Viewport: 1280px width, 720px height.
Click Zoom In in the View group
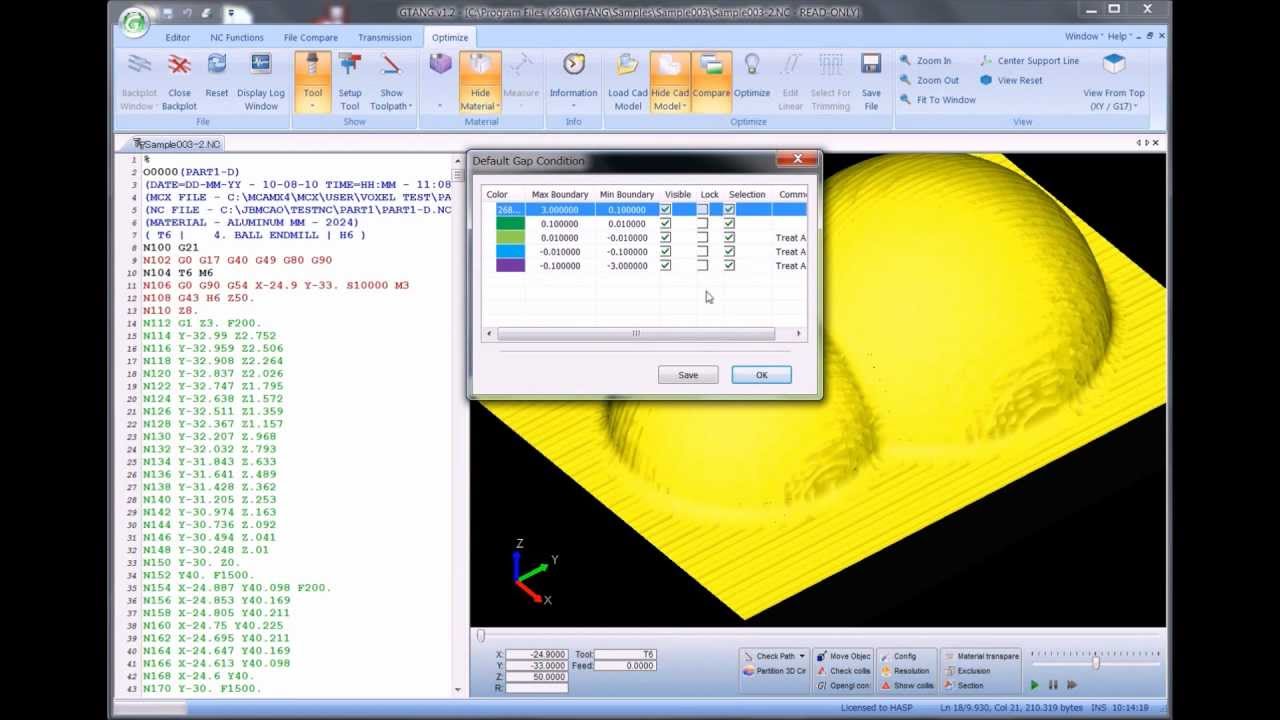pyautogui.click(x=925, y=61)
